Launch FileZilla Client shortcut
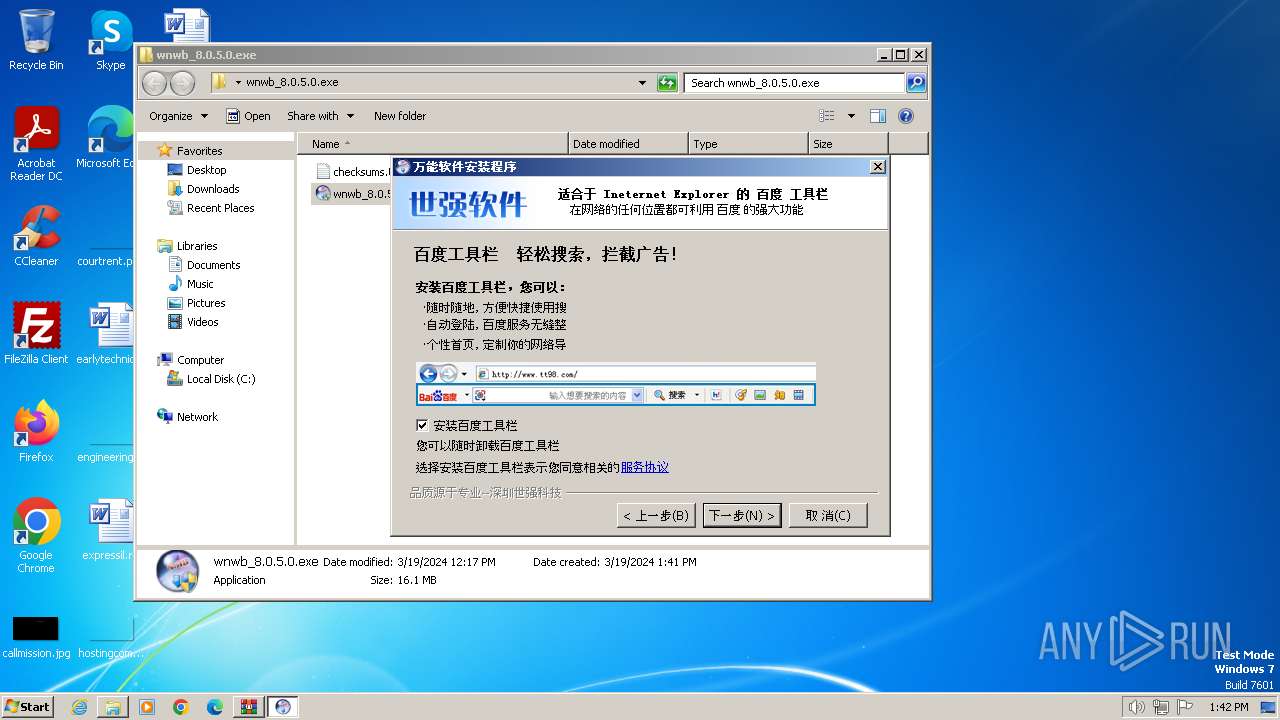The image size is (1280, 720). click(36, 333)
